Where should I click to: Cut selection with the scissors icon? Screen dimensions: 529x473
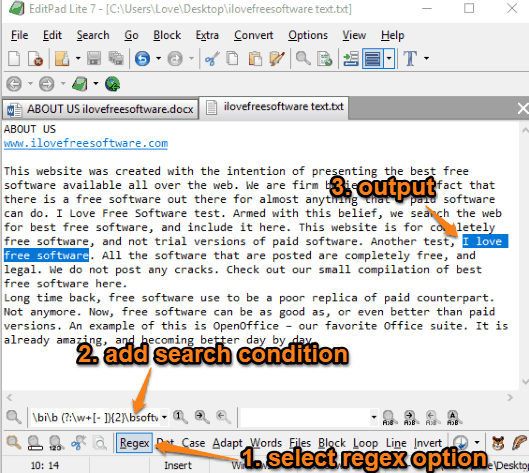pyautogui.click(x=212, y=59)
